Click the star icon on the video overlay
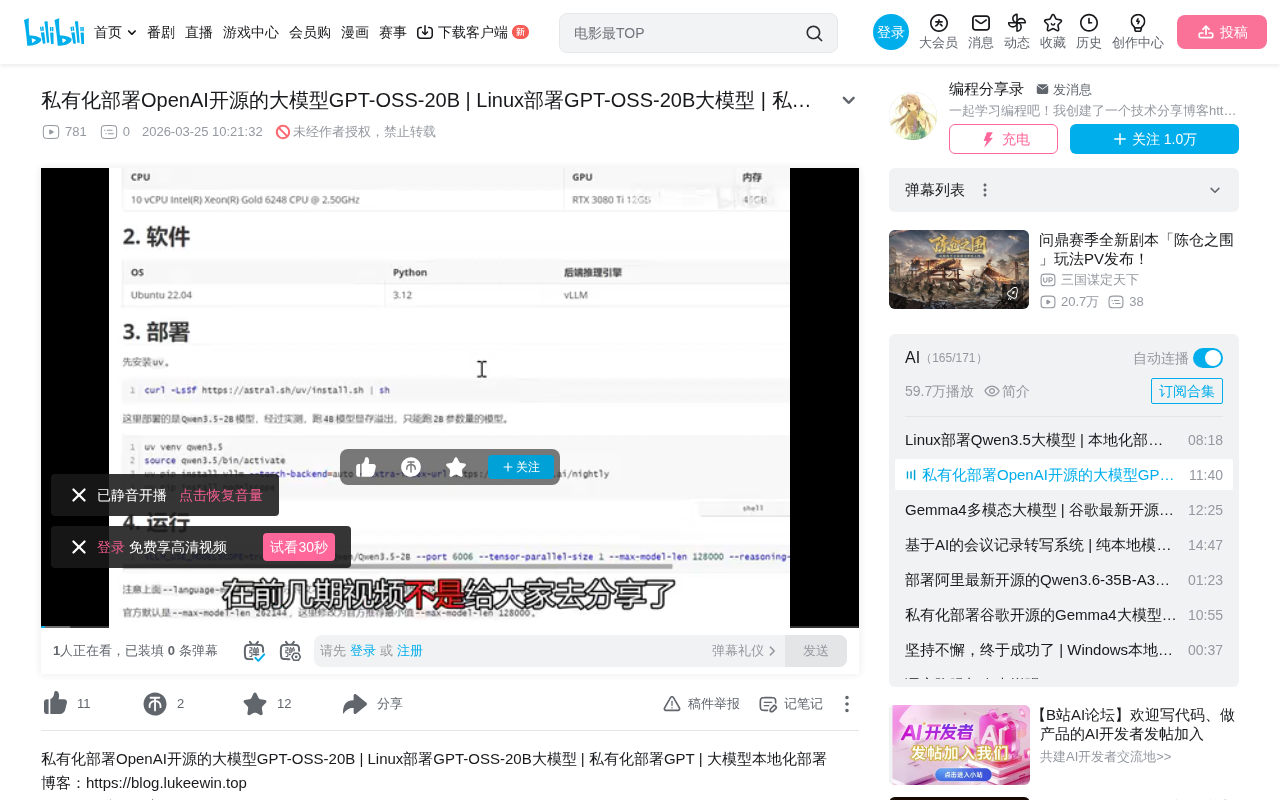1280x800 pixels. pyautogui.click(x=456, y=467)
